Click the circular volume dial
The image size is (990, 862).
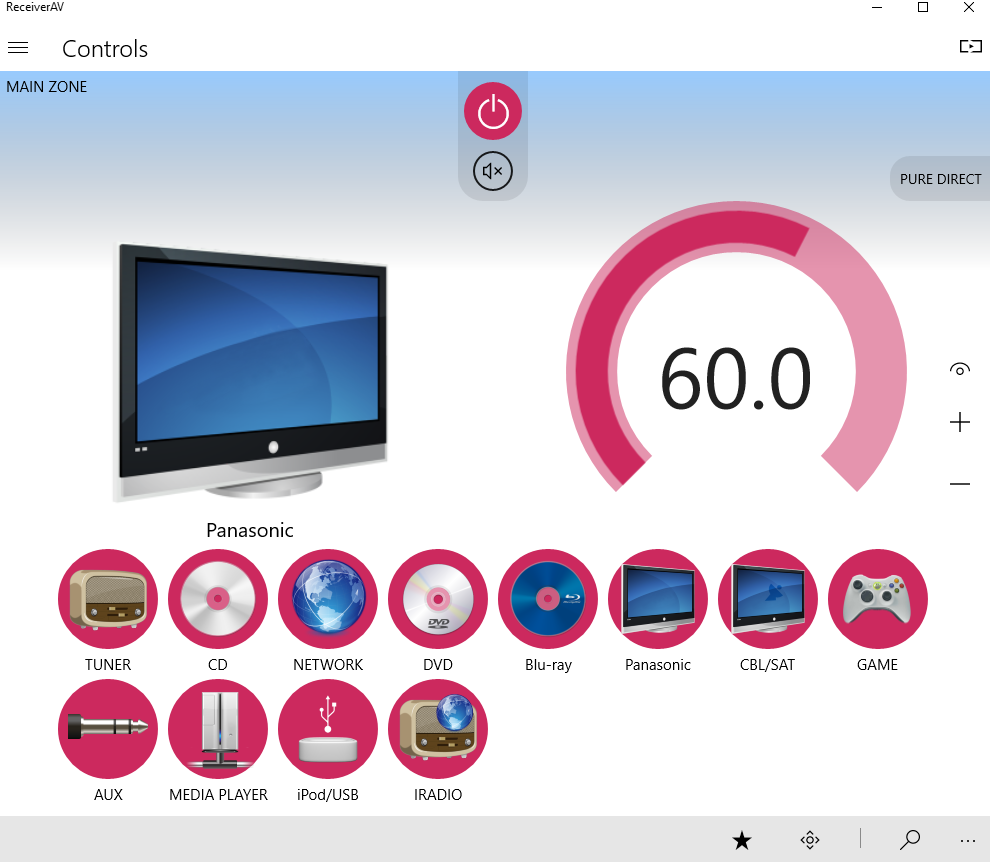736,377
